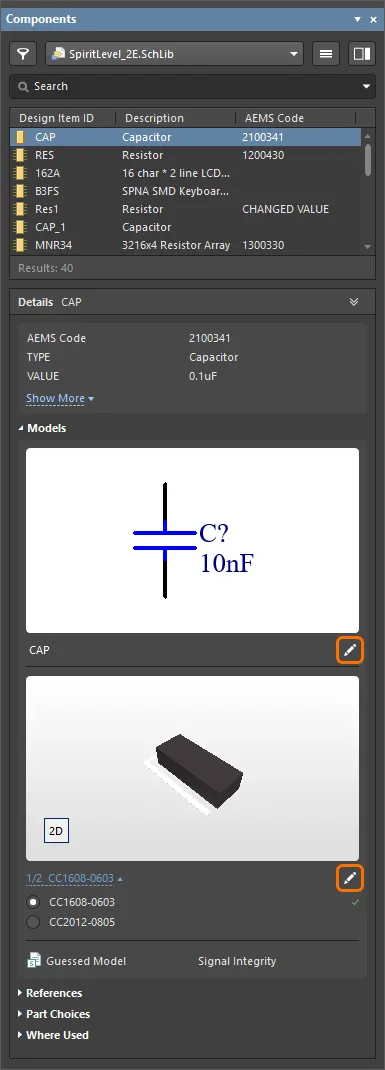This screenshot has height=1070, width=385.
Task: Sort by the Description column header
Action: pos(154,118)
